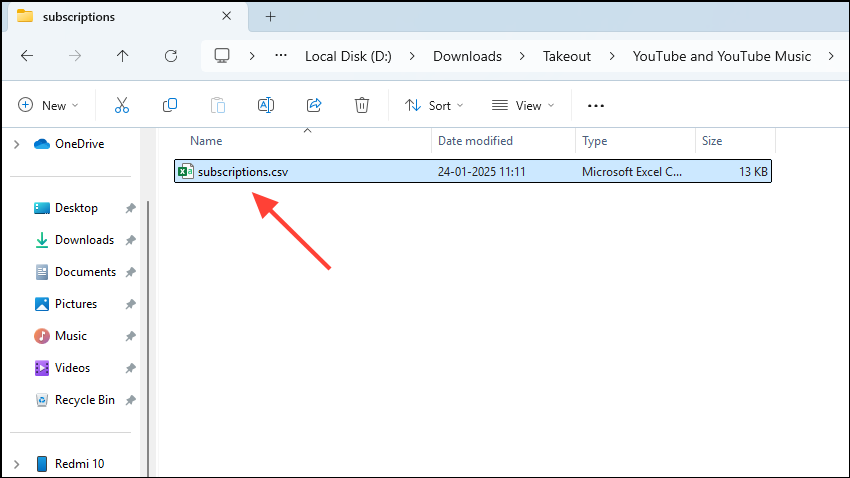This screenshot has width=850, height=478.
Task: Click the pin icon beside Downloads
Action: coord(131,240)
